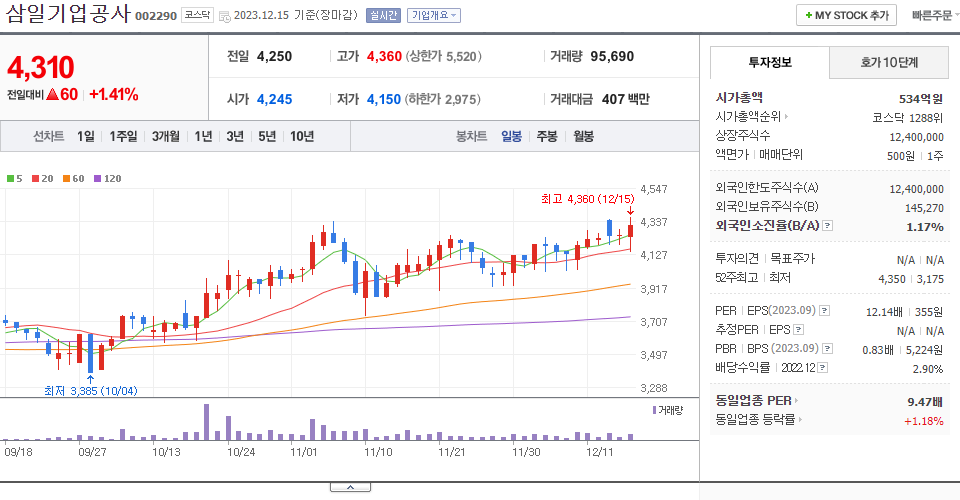Click the 시가 value 4,245

click(274, 99)
